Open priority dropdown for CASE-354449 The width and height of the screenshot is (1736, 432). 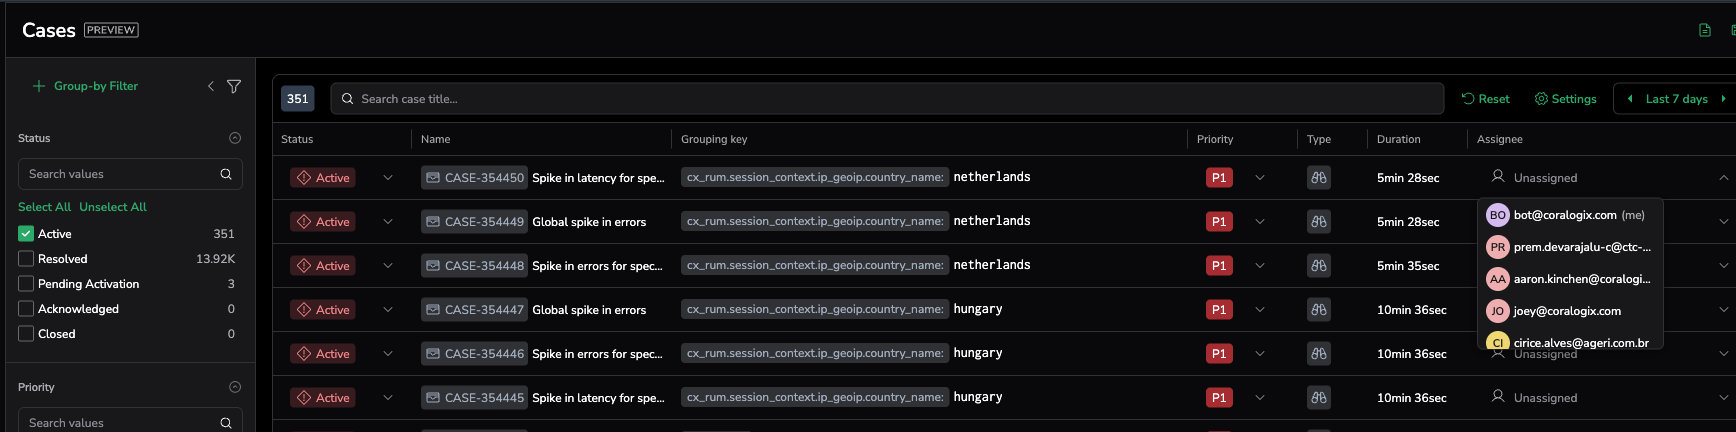[1260, 222]
